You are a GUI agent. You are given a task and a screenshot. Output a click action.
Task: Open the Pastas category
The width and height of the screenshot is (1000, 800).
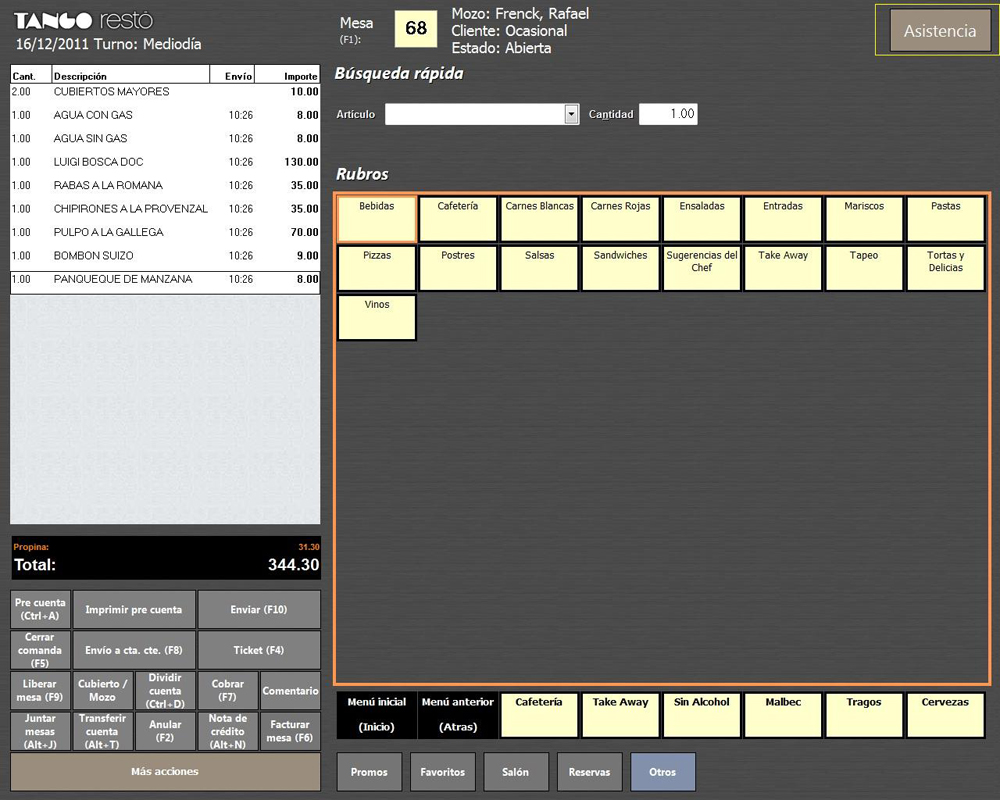[x=946, y=219]
